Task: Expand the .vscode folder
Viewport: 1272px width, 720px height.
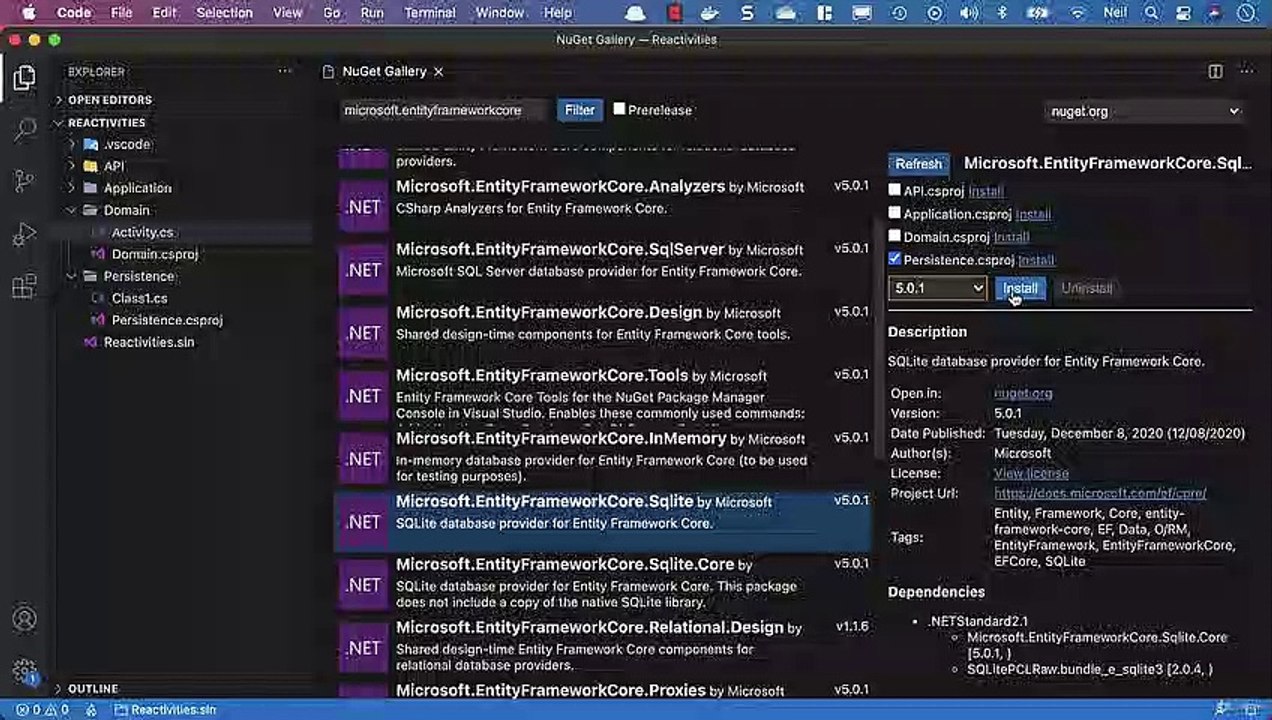Action: [x=127, y=144]
